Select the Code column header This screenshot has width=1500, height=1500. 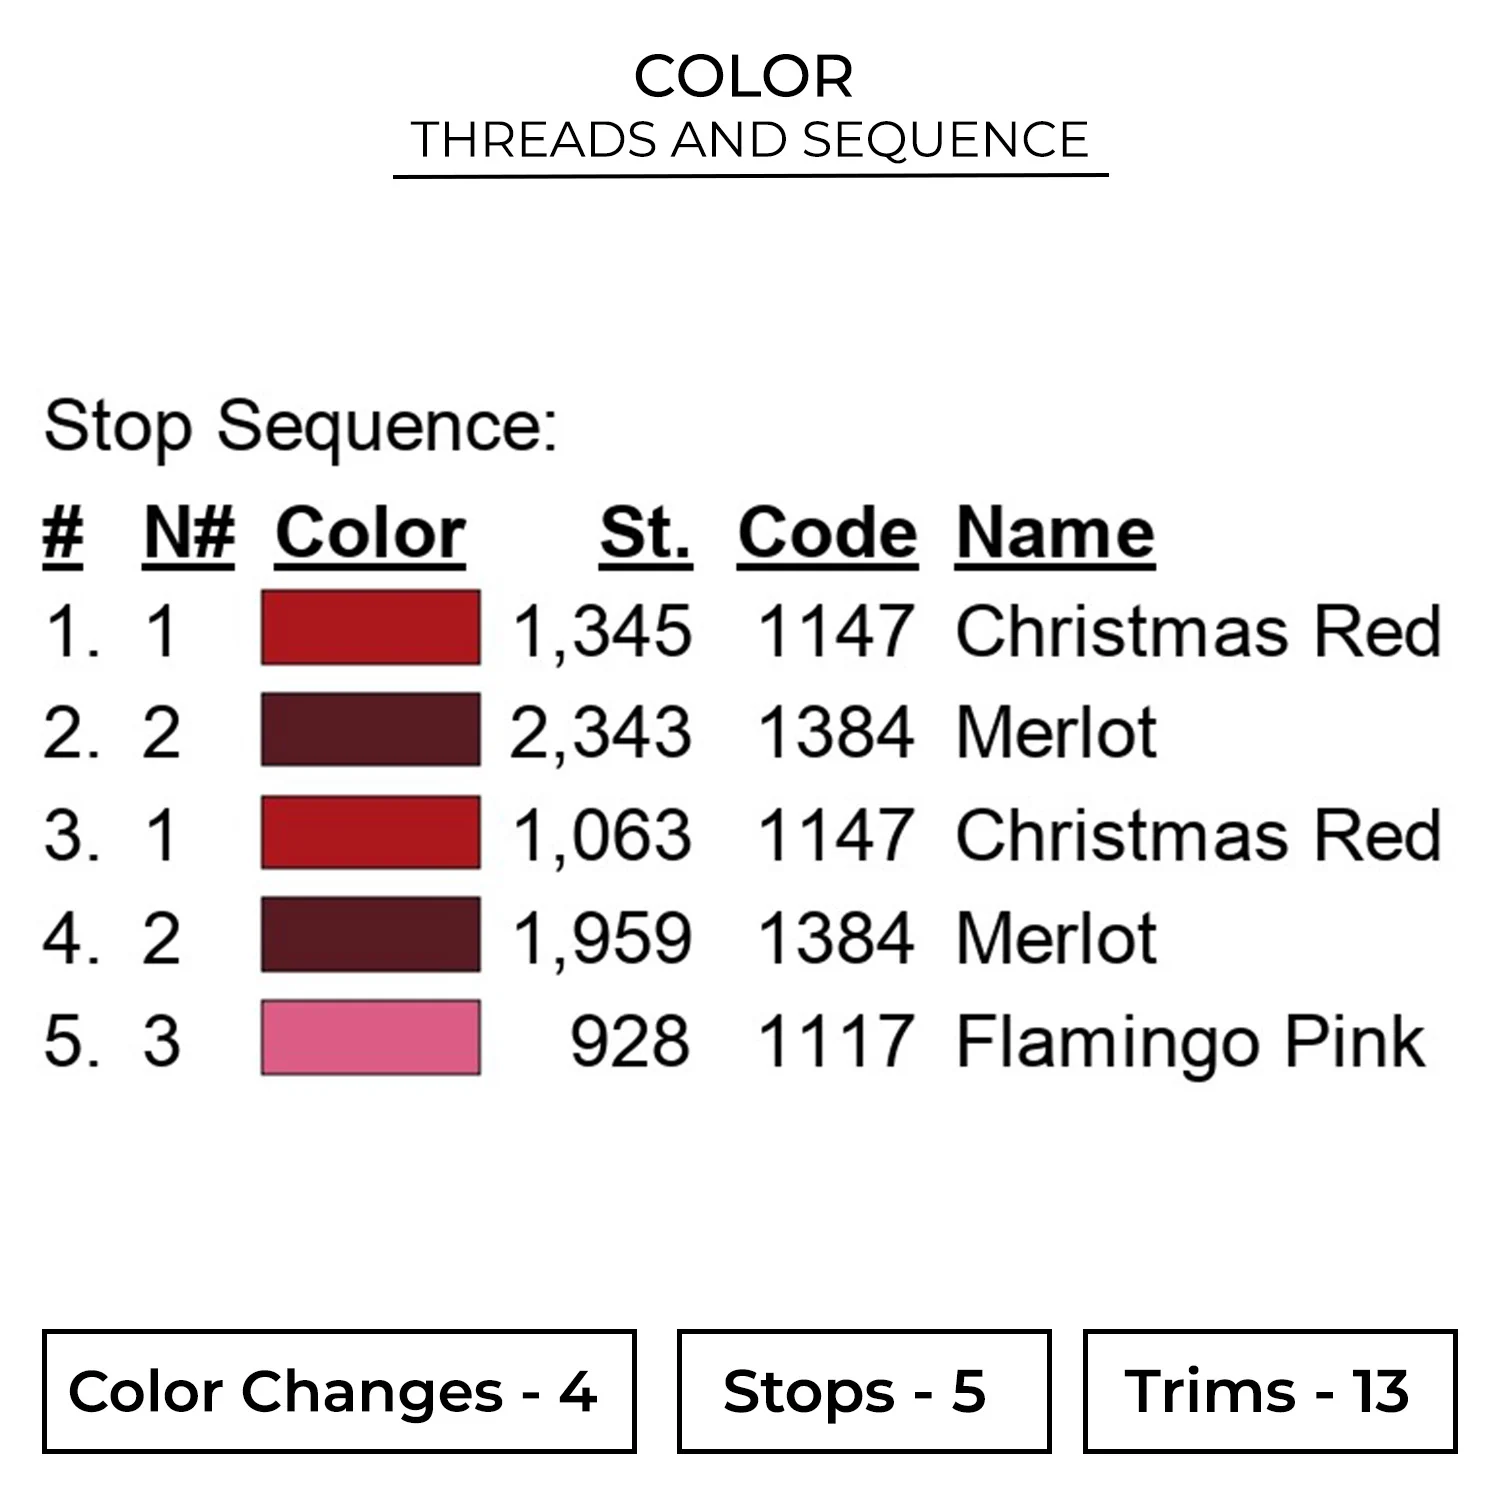pos(827,533)
